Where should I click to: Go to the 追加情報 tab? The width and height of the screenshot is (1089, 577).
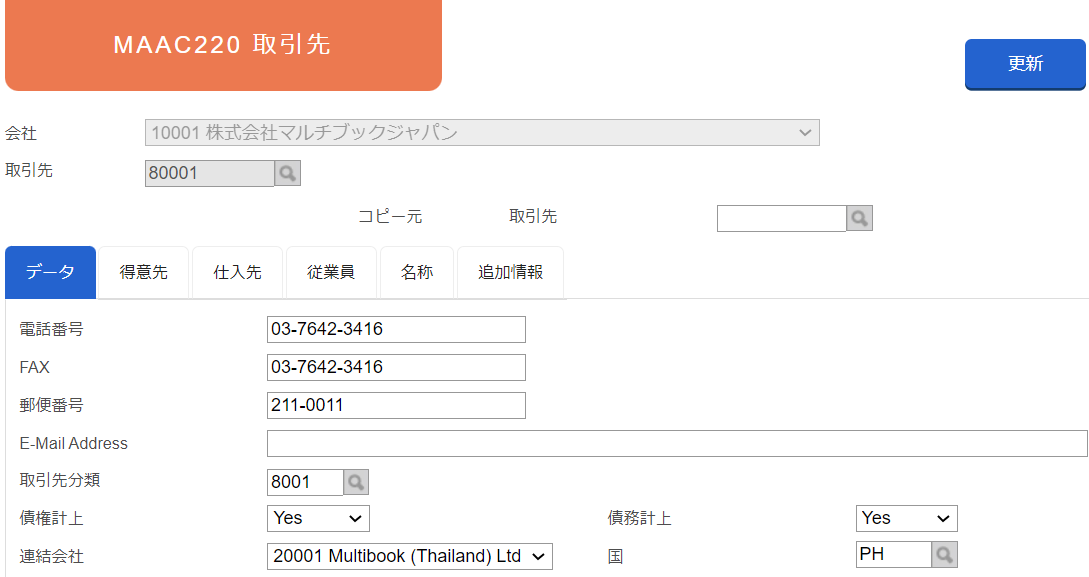coord(510,272)
